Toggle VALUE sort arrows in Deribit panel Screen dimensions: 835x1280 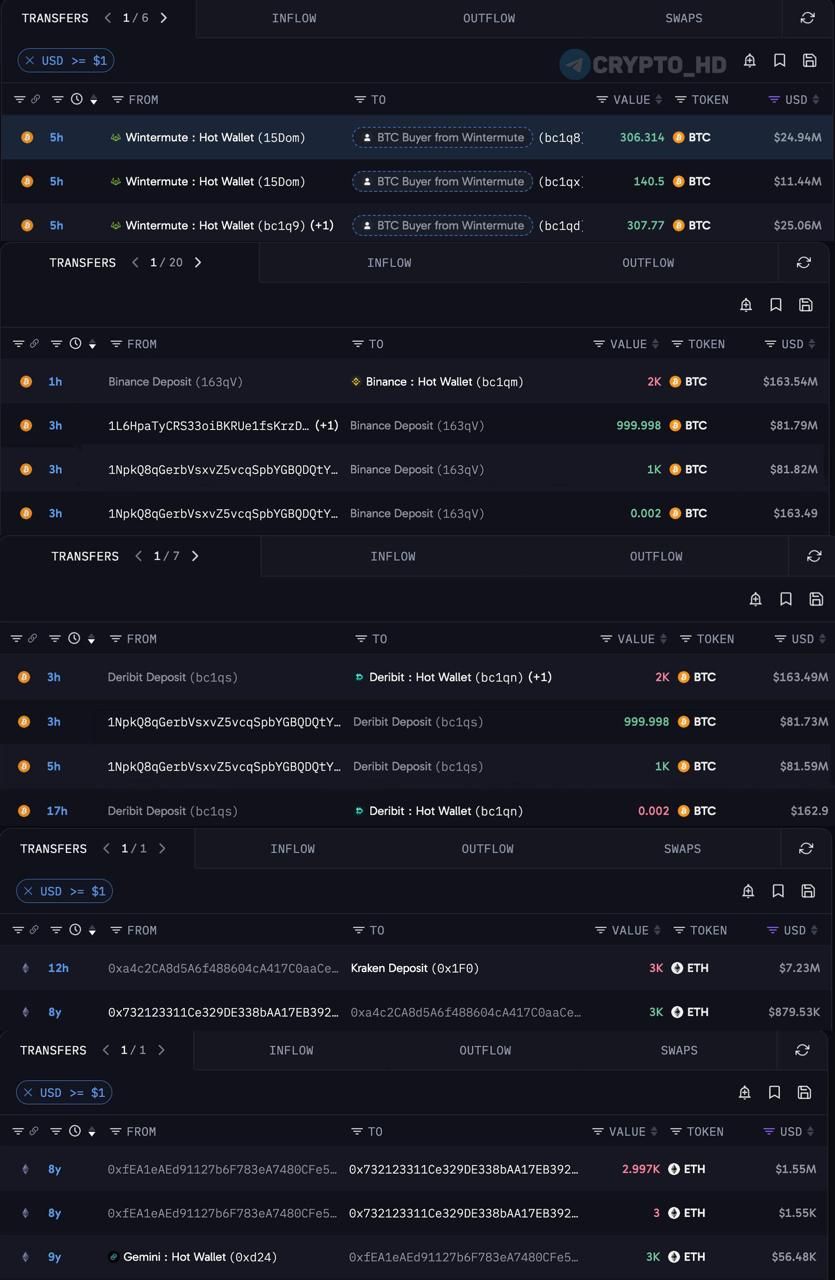coord(663,639)
